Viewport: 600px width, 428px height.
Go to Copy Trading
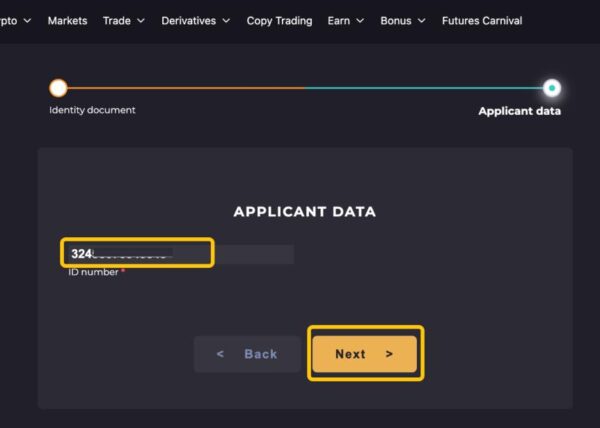tap(279, 21)
